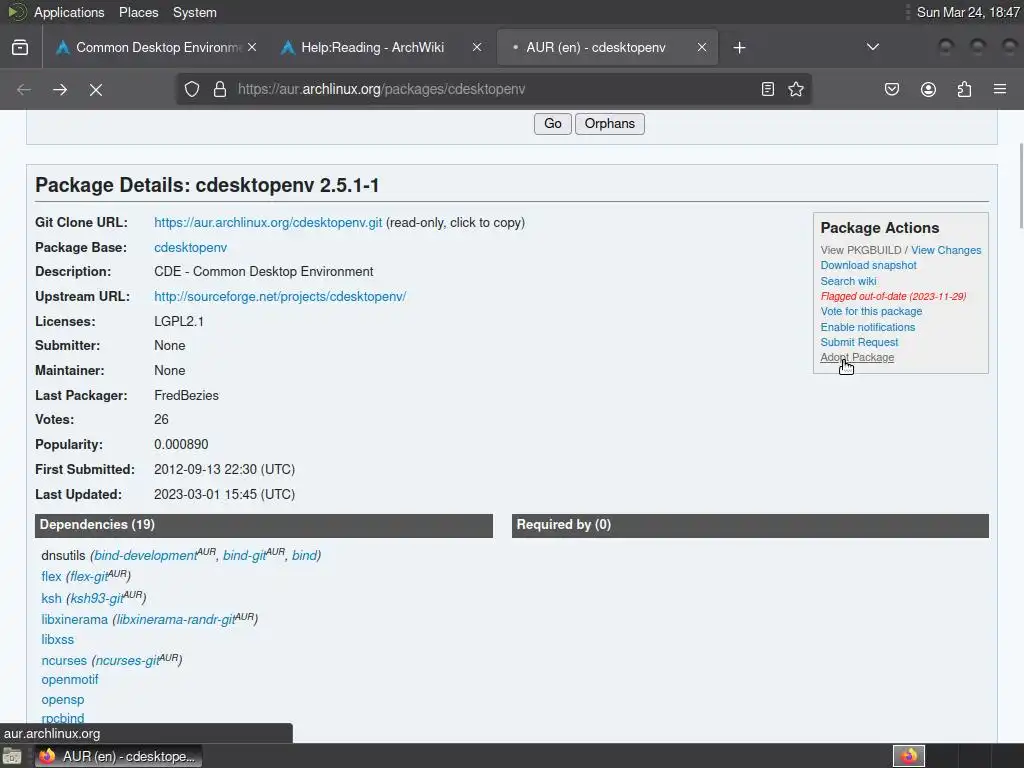This screenshot has width=1024, height=768.
Task: Copy the Git Clone URL link
Action: click(x=268, y=223)
